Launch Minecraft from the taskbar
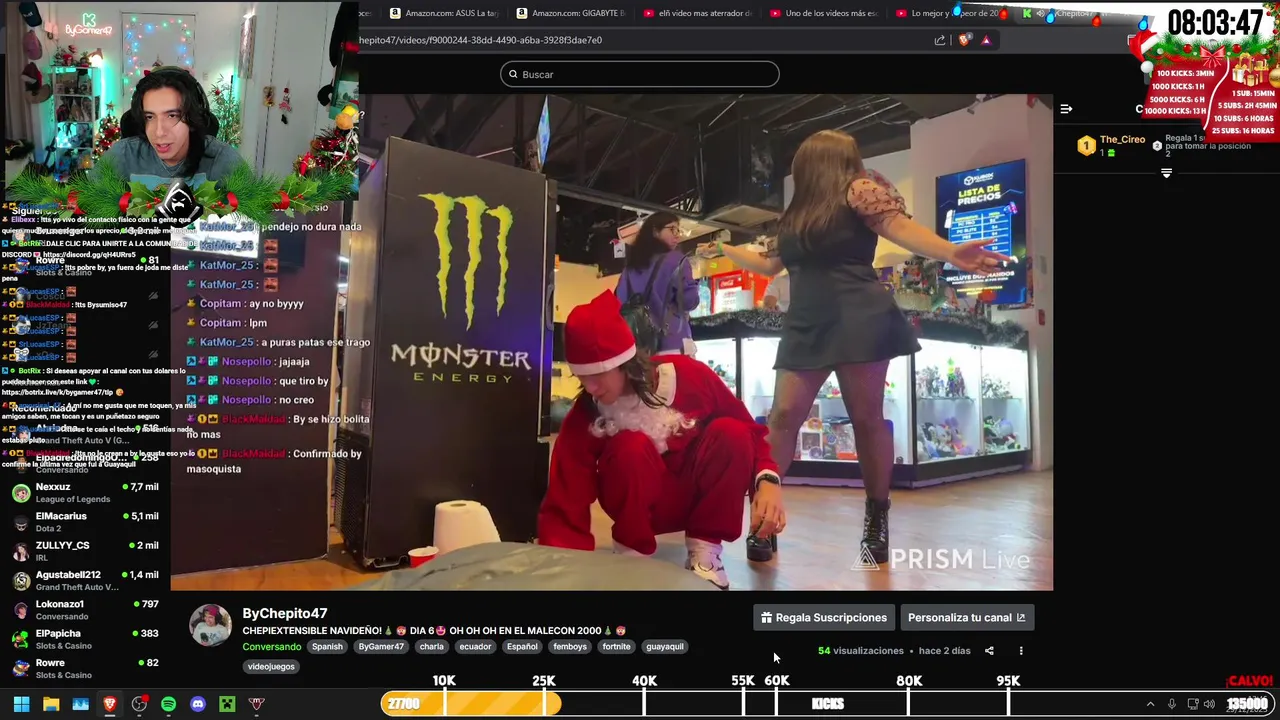Image resolution: width=1280 pixels, height=720 pixels. click(227, 704)
